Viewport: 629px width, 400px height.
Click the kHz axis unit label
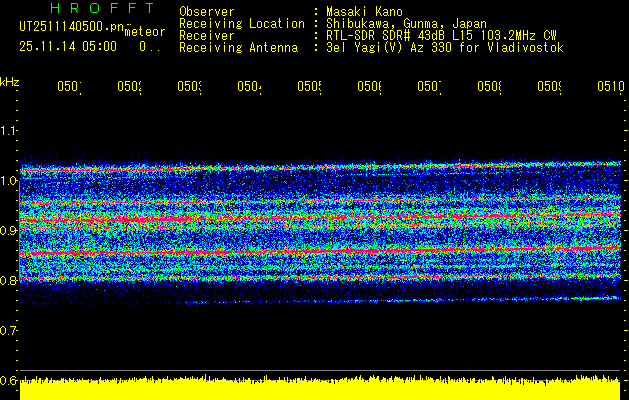(x=10, y=82)
